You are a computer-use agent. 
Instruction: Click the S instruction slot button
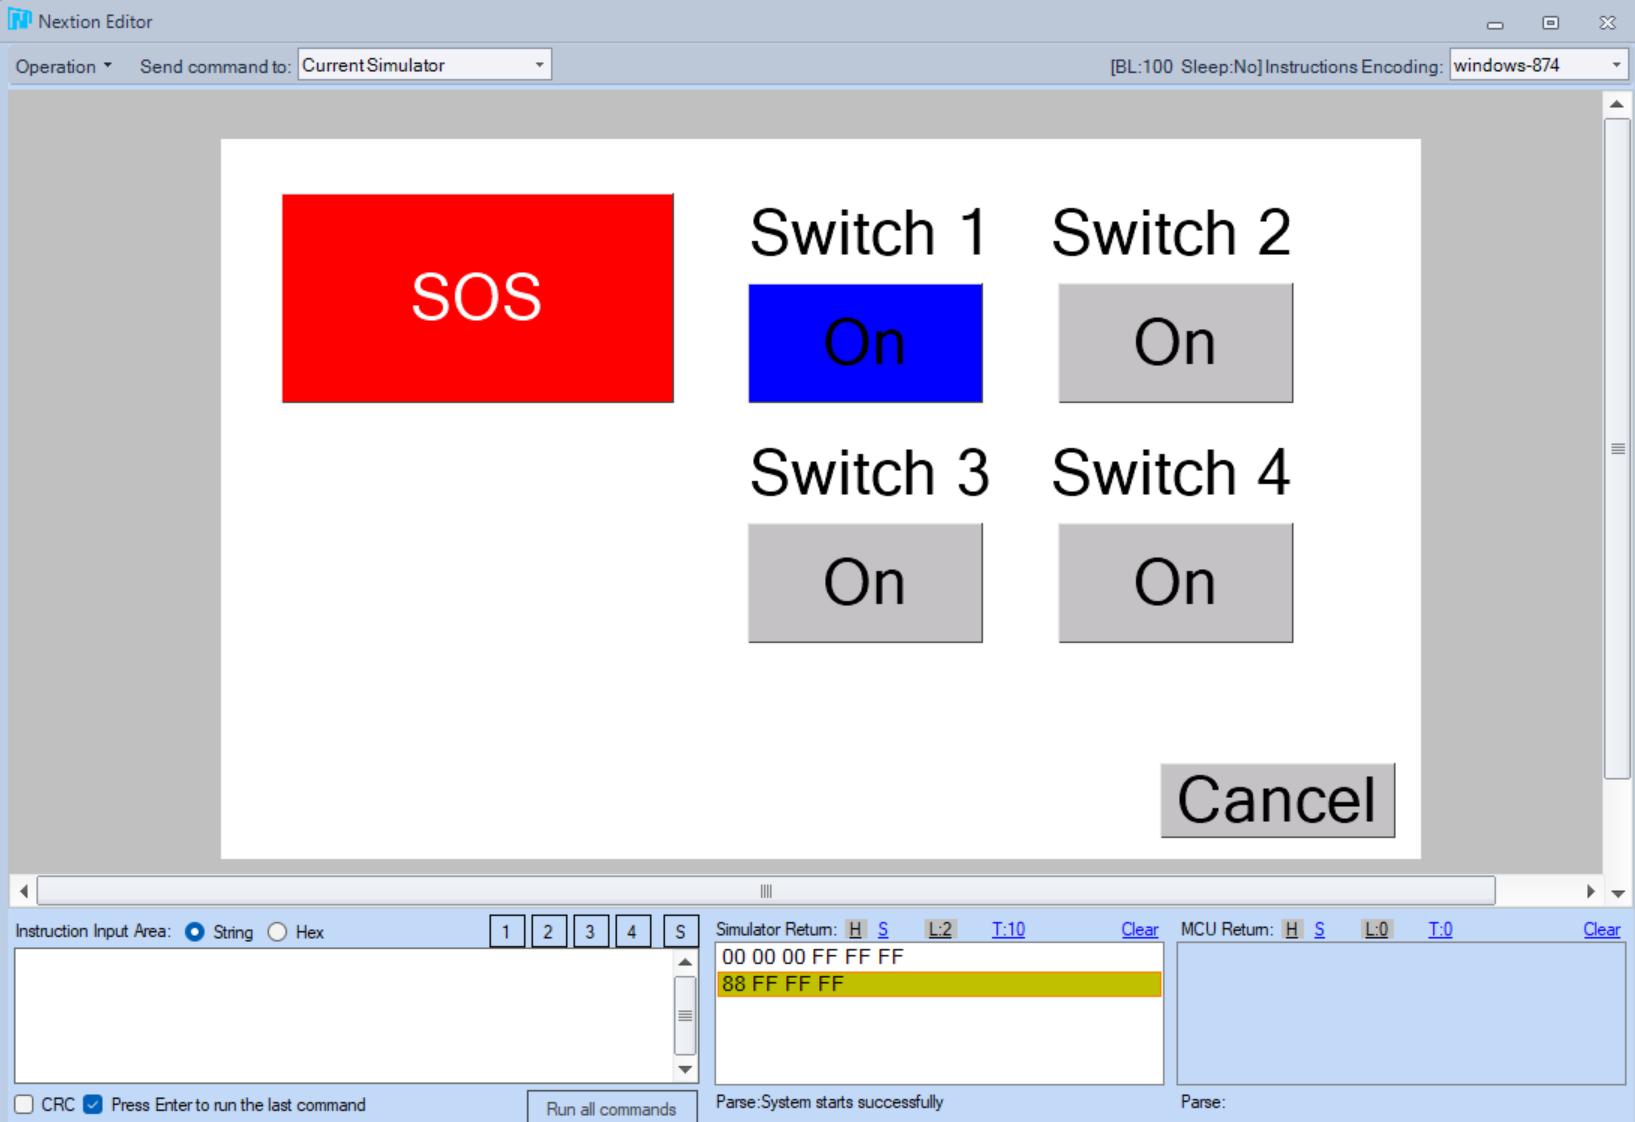pos(680,932)
